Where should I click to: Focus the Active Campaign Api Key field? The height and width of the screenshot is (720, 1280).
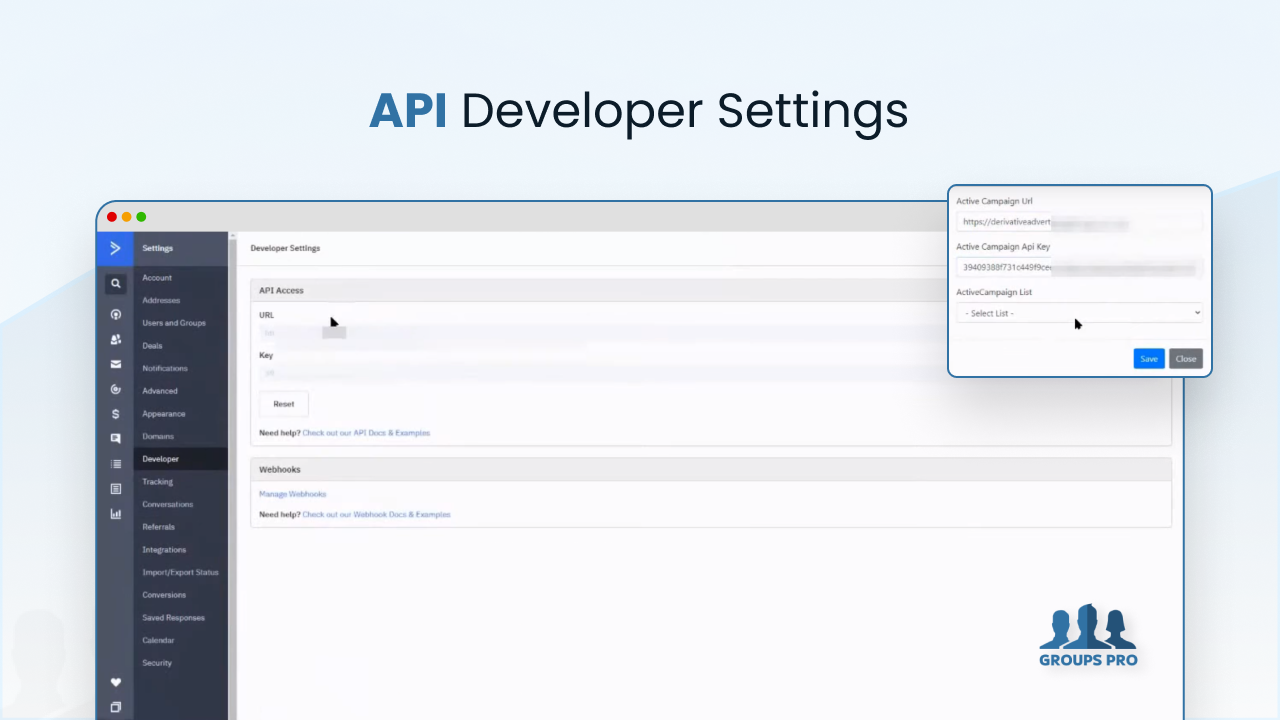[x=1079, y=268]
